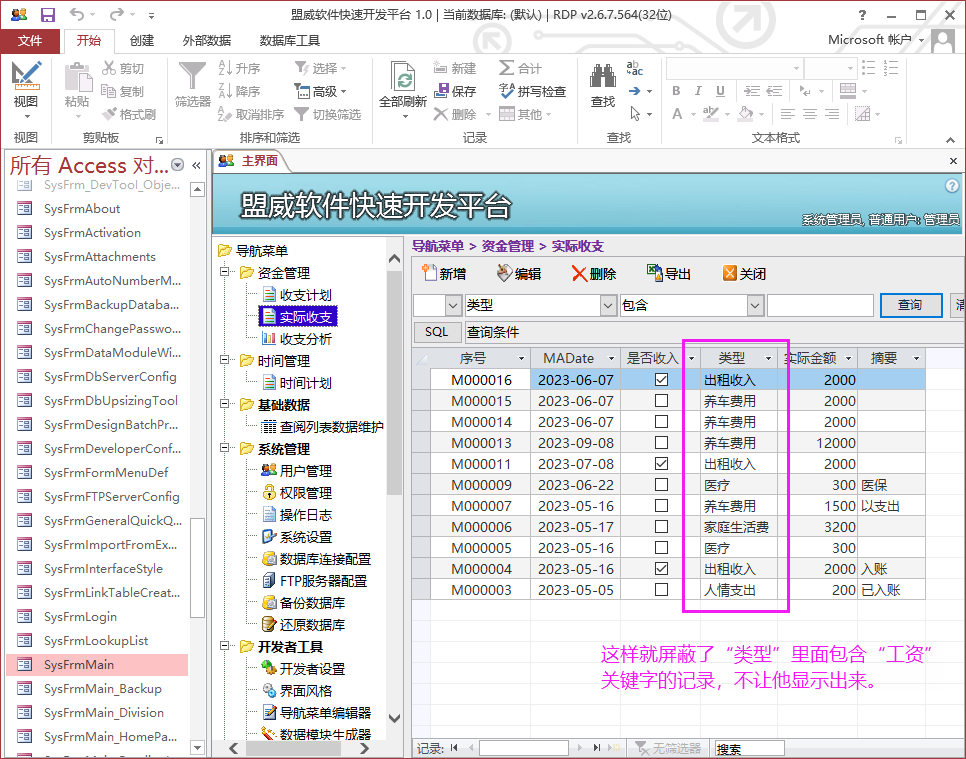The width and height of the screenshot is (966, 759).
Task: Collapse the 资金管理 tree node
Action: [225, 272]
